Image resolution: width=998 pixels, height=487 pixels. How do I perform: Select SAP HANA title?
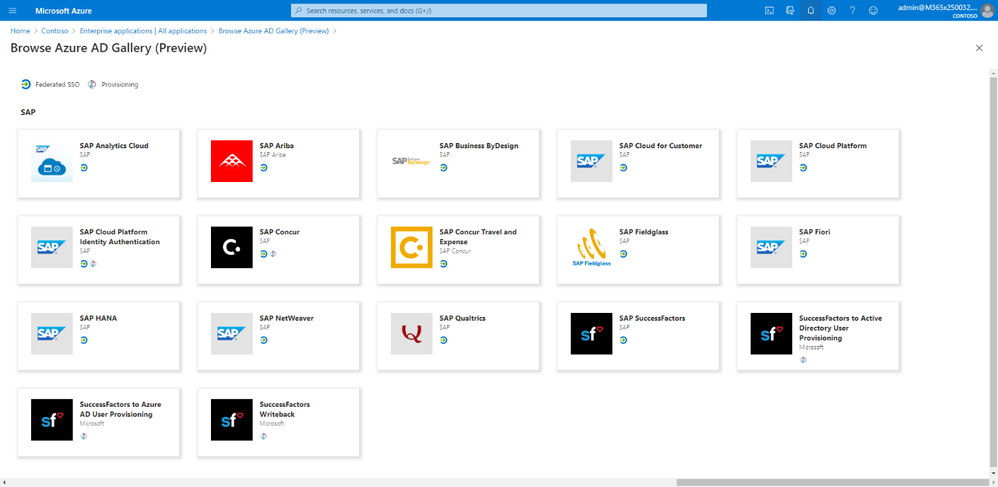pyautogui.click(x=99, y=318)
